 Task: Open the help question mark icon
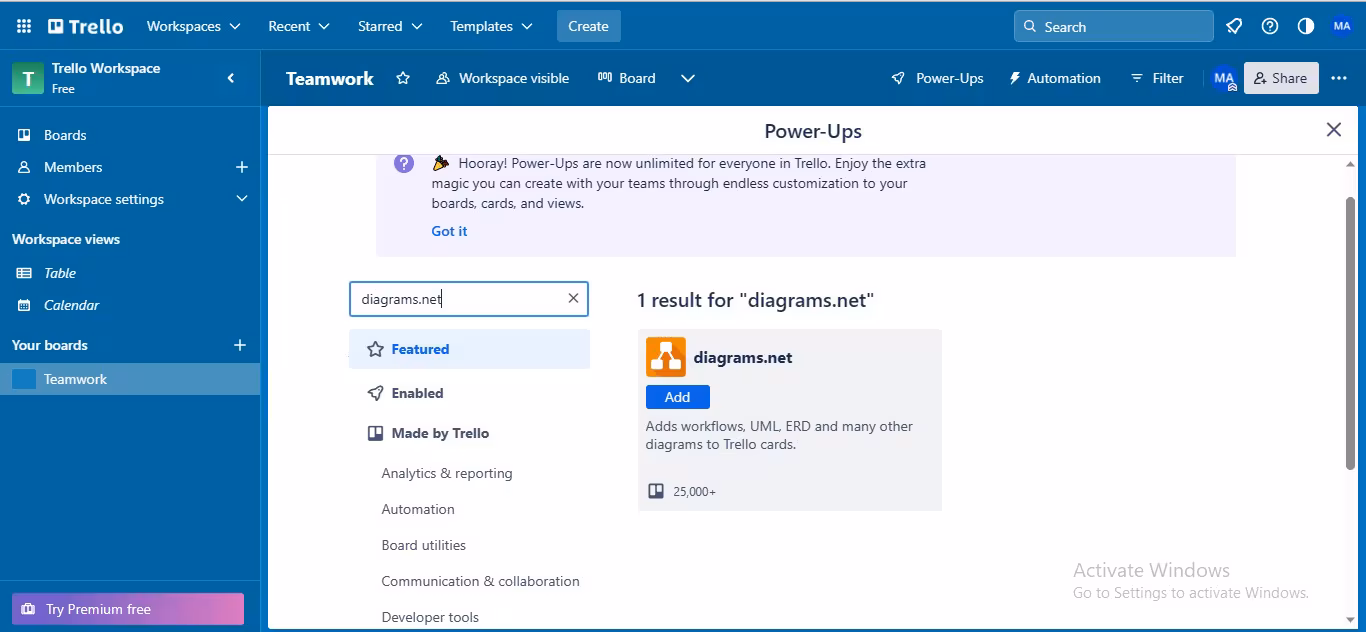point(1270,26)
